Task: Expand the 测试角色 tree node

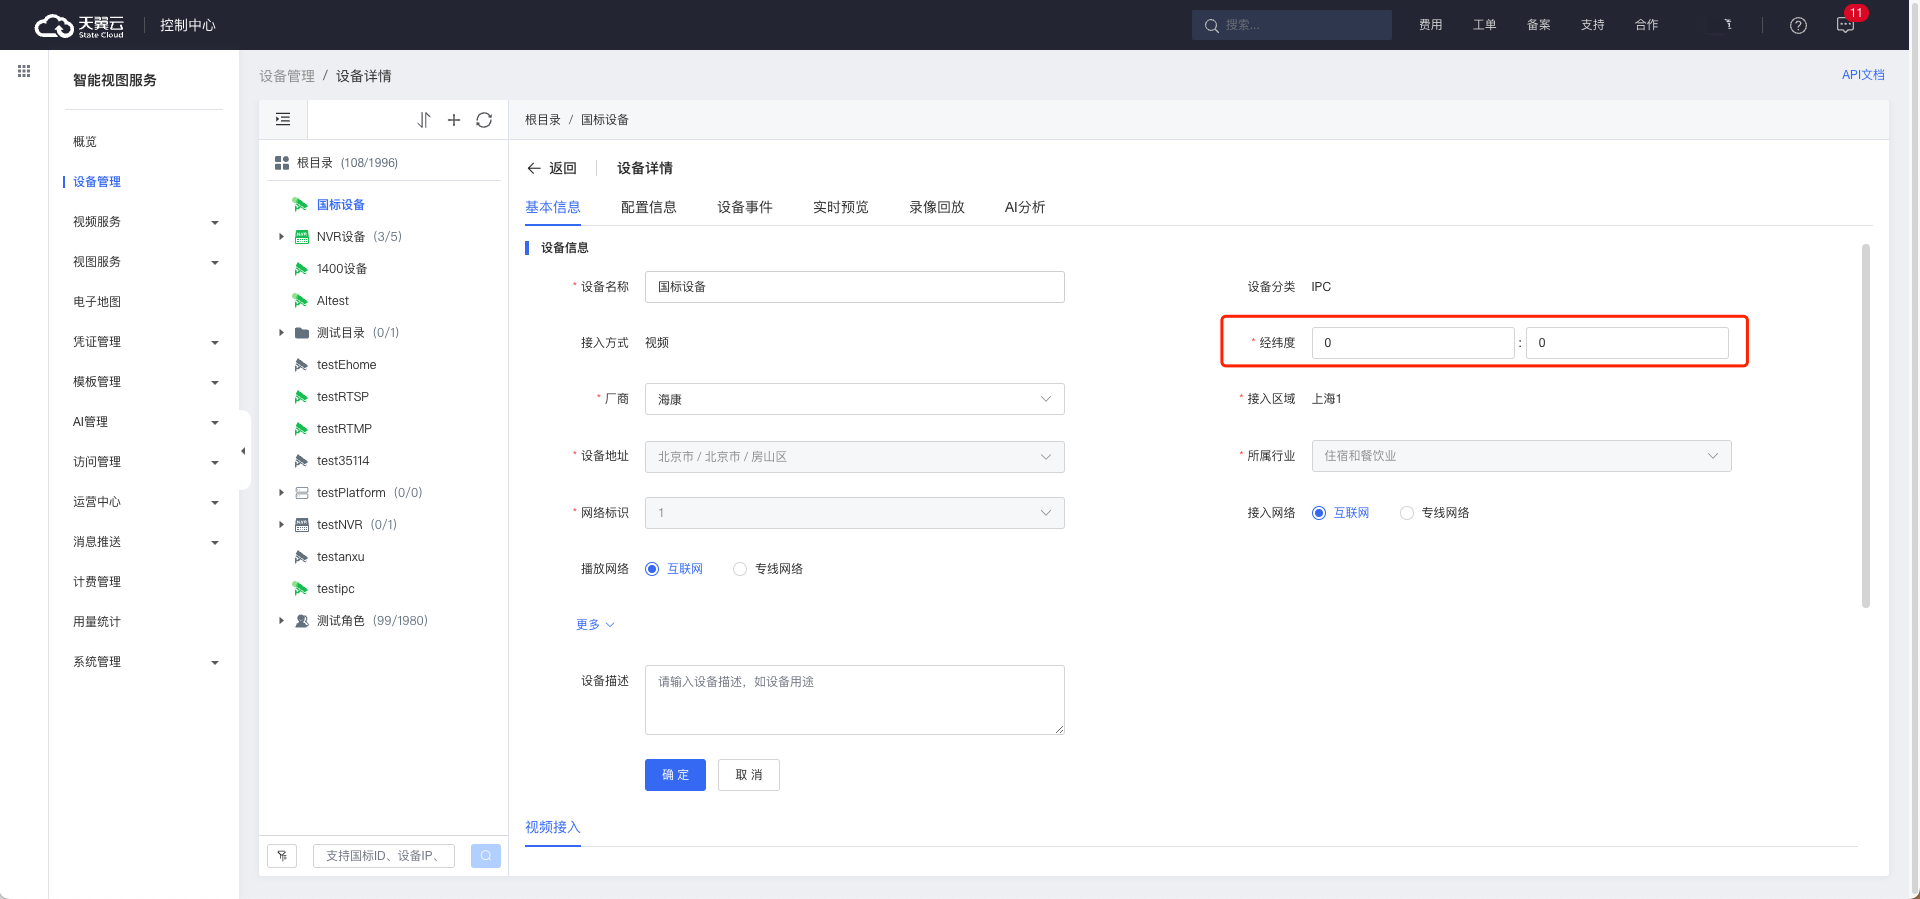Action: pos(281,621)
